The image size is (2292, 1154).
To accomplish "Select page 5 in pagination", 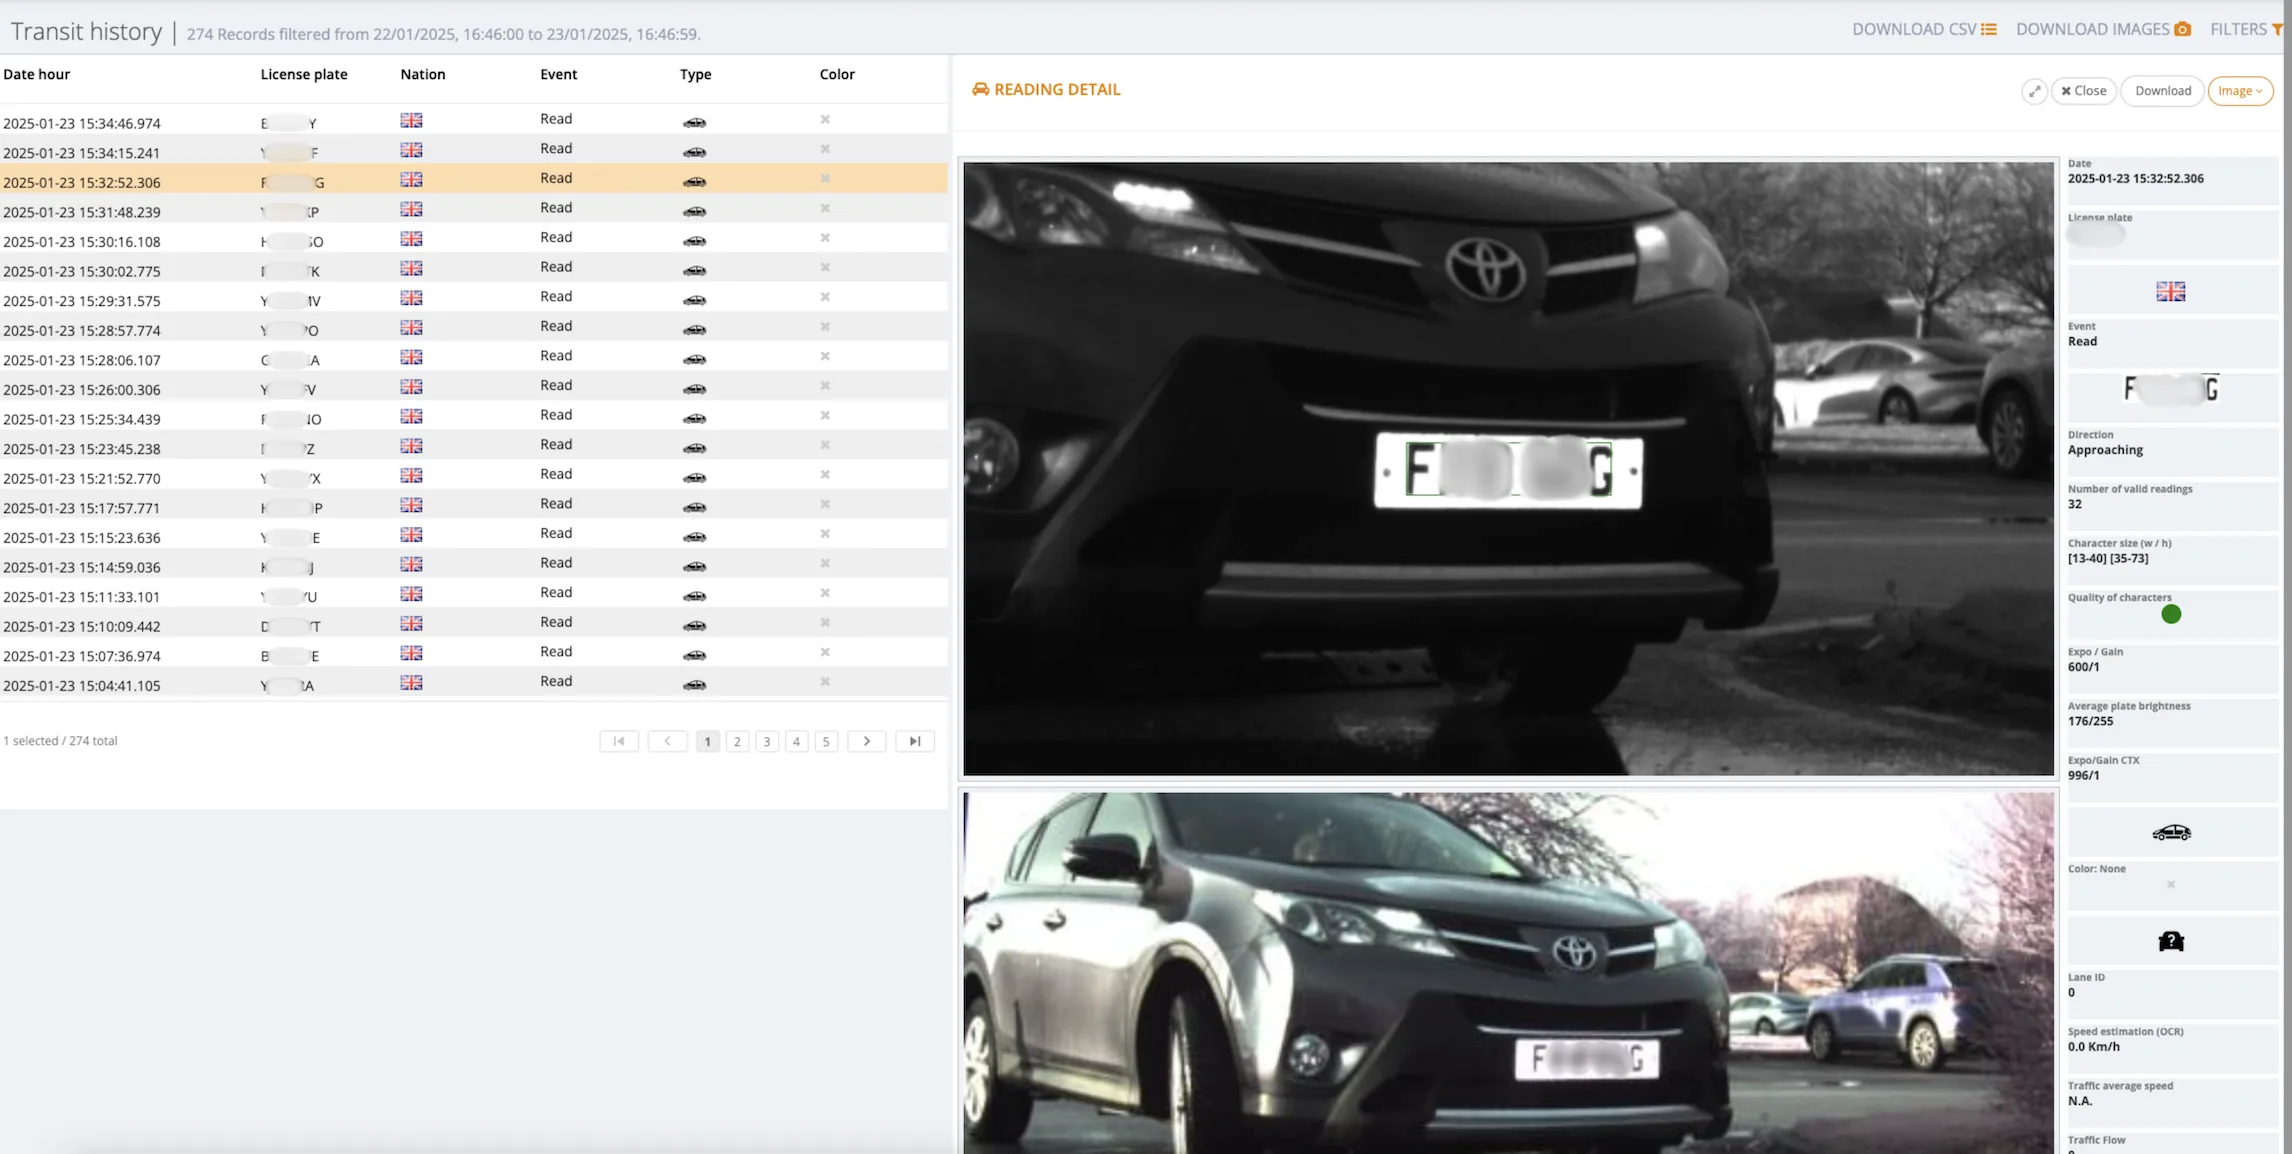I will (x=826, y=741).
